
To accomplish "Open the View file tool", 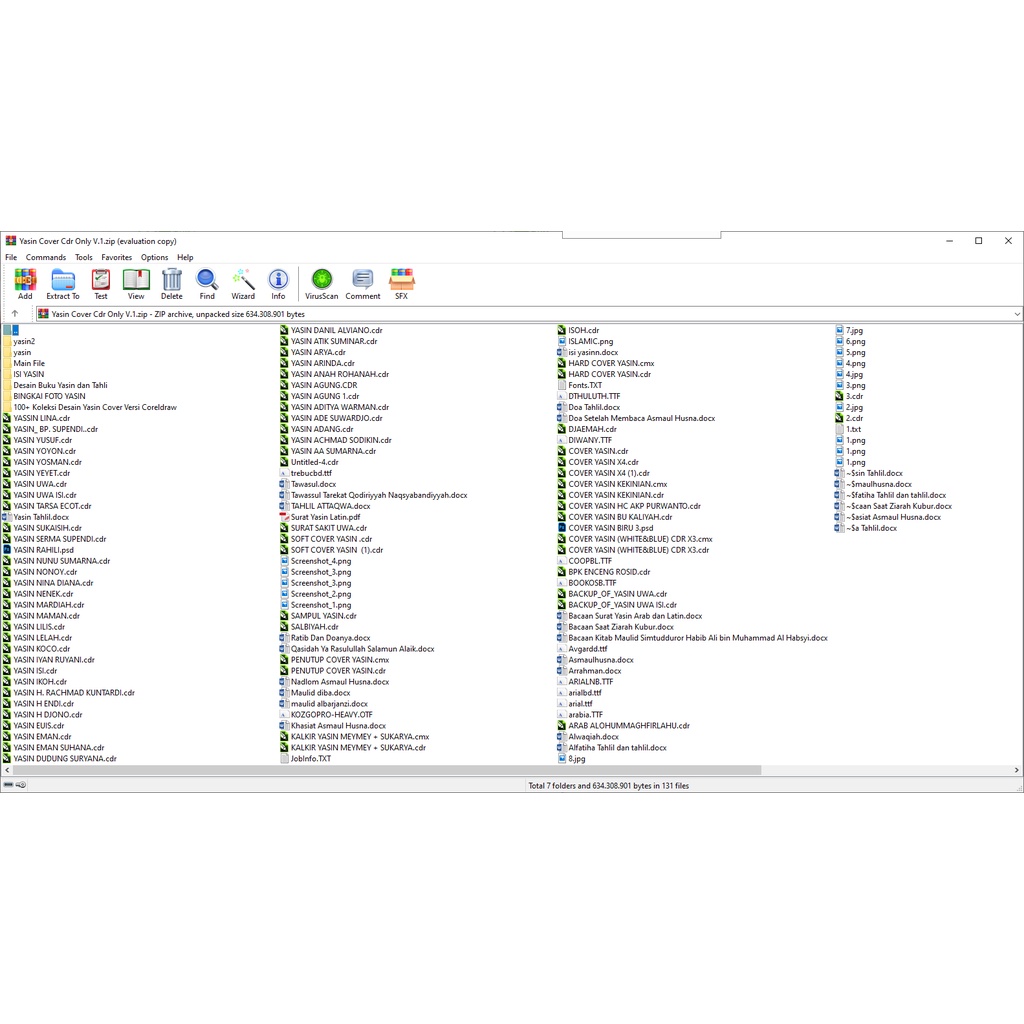I will click(136, 283).
